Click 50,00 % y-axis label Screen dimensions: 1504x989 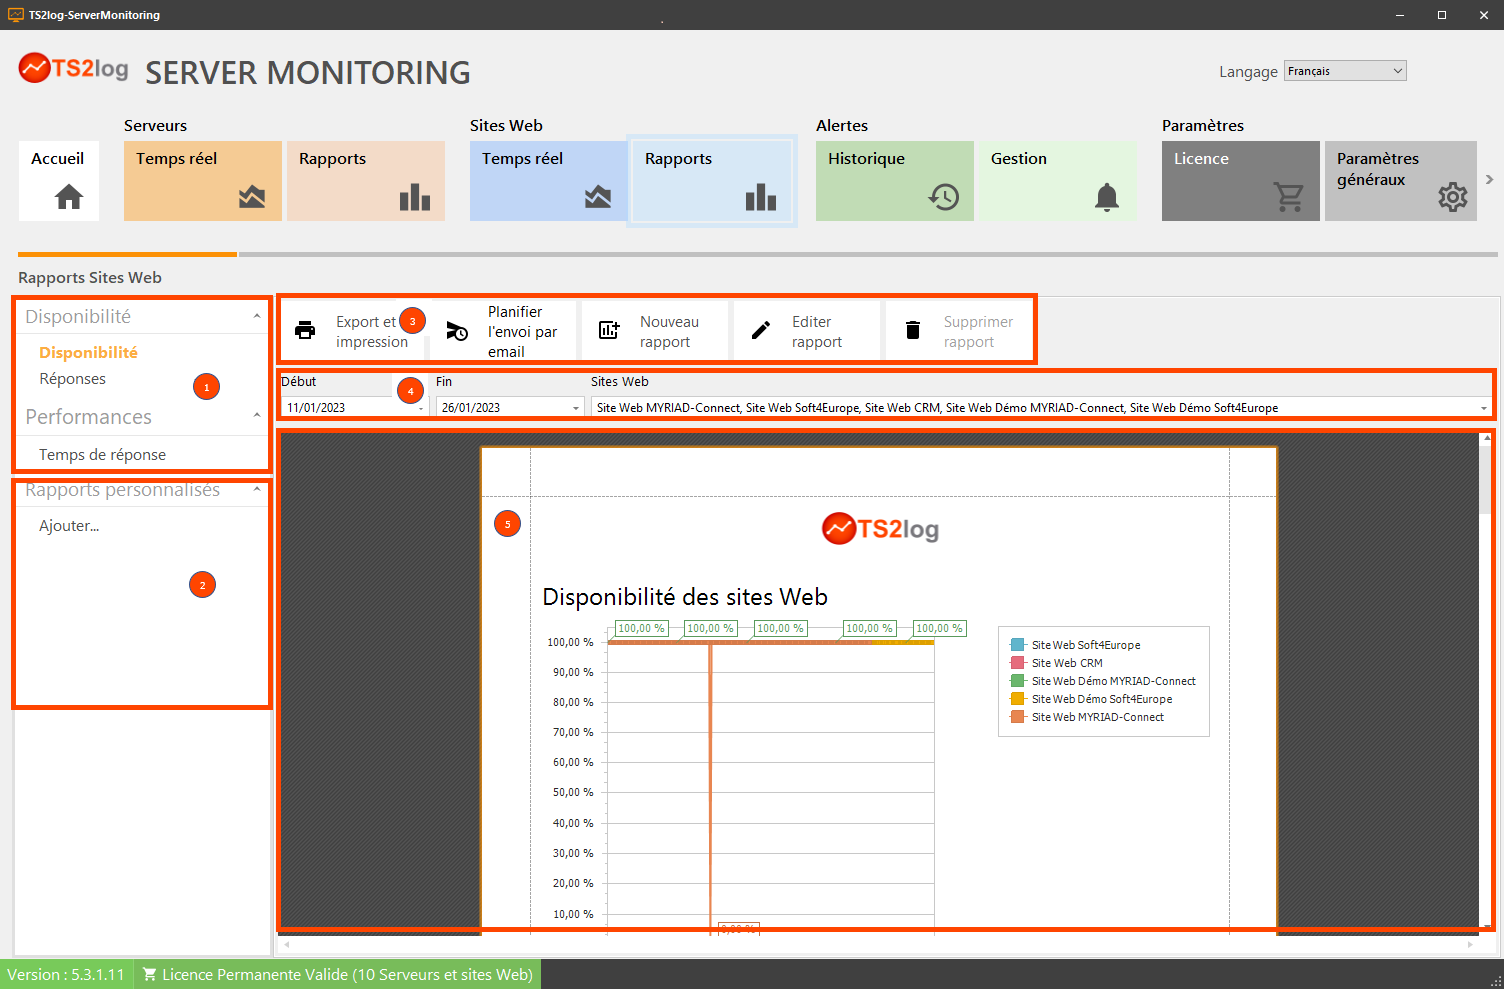(573, 792)
